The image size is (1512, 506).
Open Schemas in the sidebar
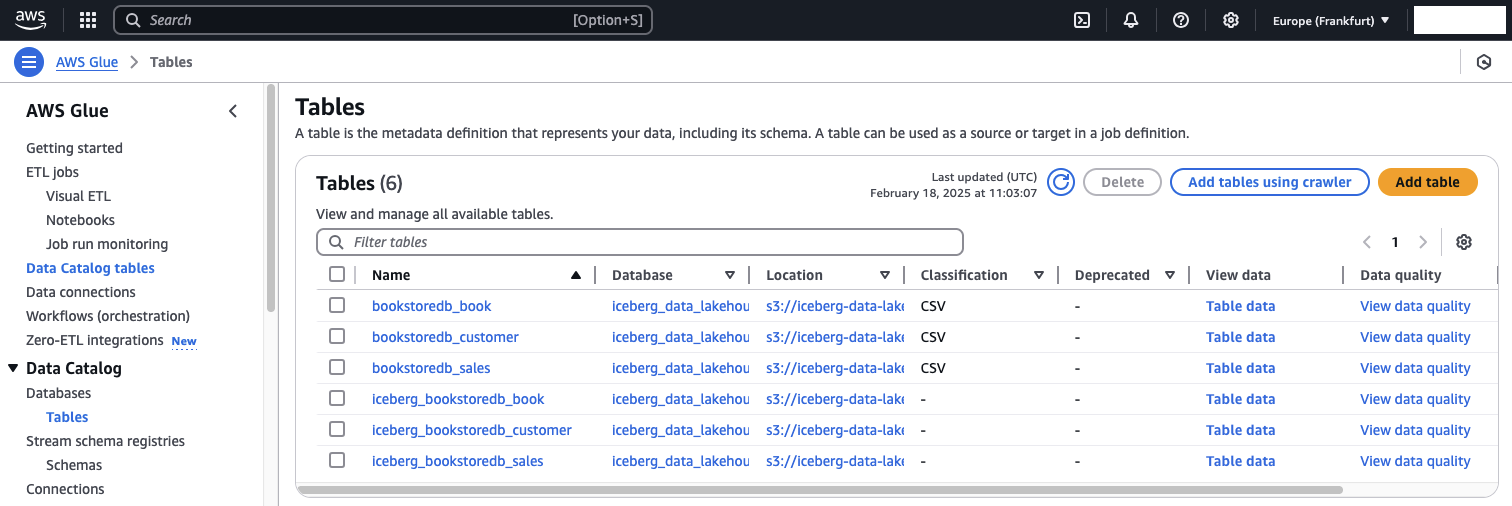pos(74,465)
